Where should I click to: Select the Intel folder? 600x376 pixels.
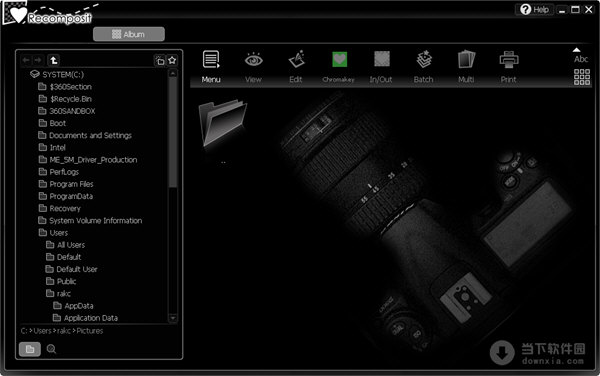tap(52, 148)
